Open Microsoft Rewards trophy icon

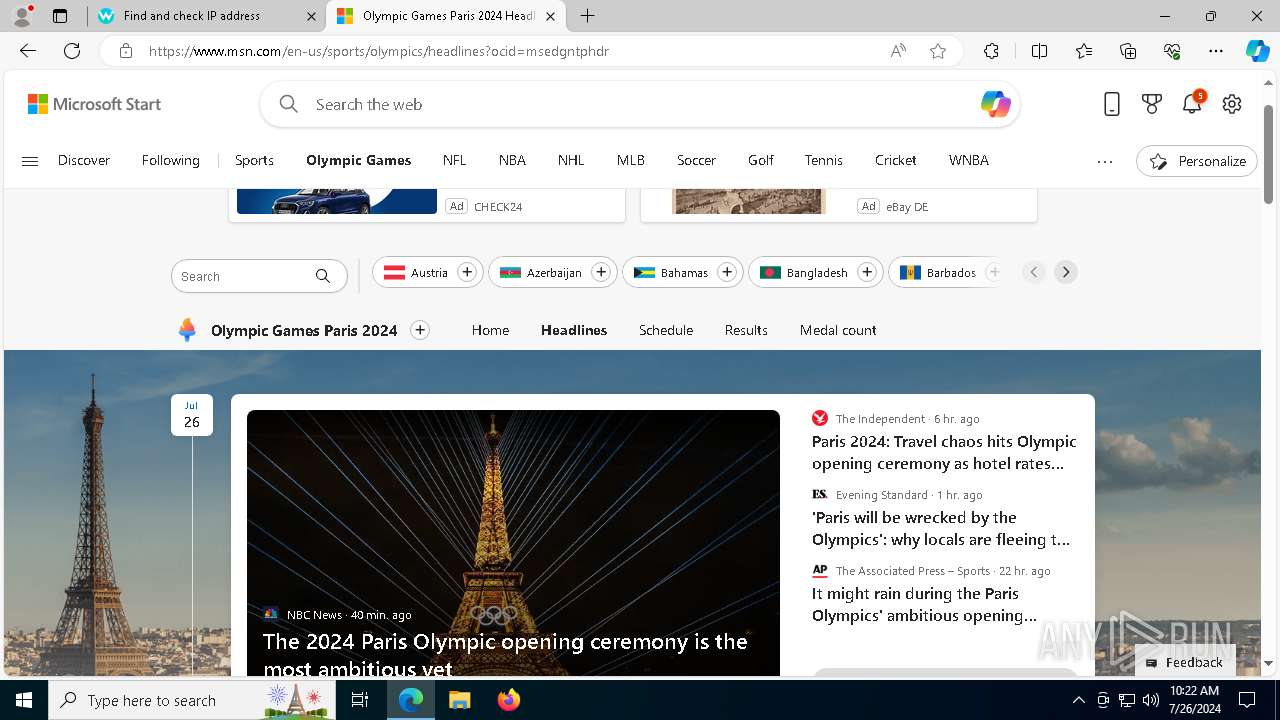1152,104
